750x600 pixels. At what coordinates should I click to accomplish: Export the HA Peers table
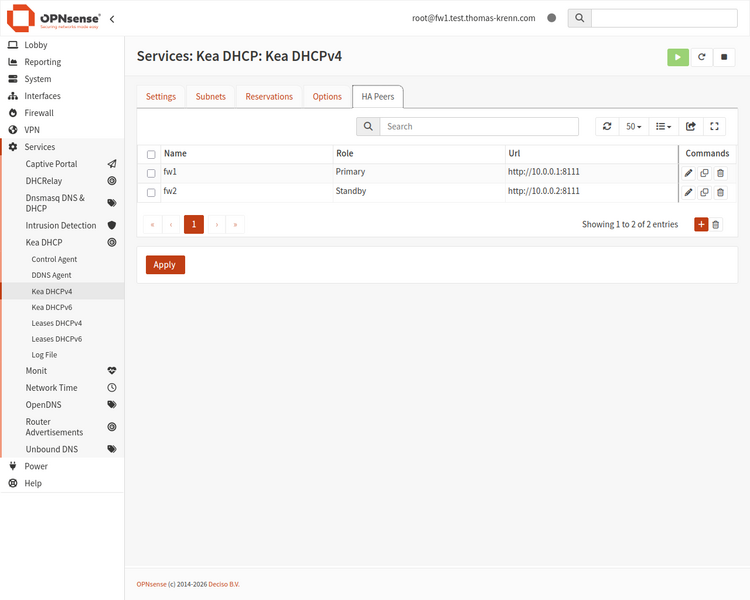click(x=690, y=126)
